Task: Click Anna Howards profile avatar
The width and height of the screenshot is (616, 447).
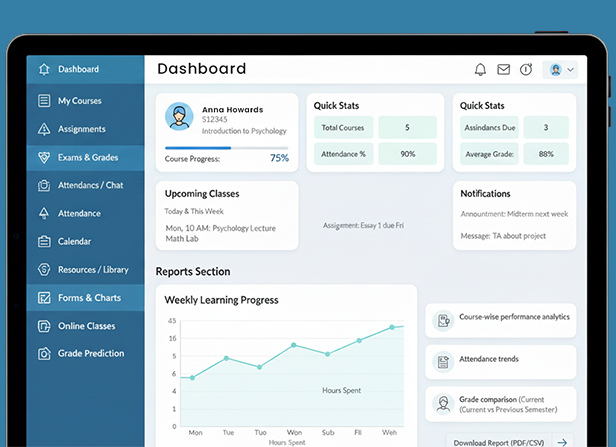Action: [180, 118]
